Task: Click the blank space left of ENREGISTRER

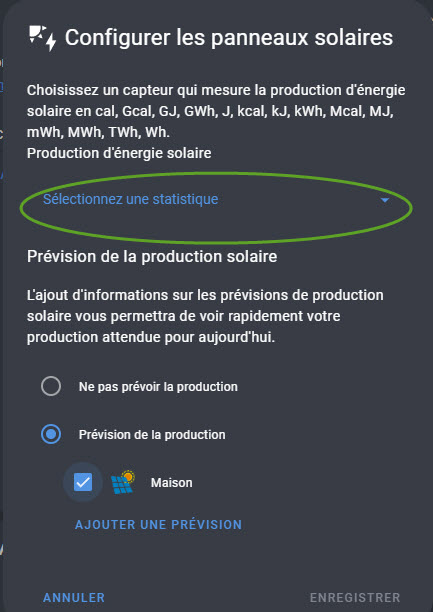Action: click(x=207, y=598)
